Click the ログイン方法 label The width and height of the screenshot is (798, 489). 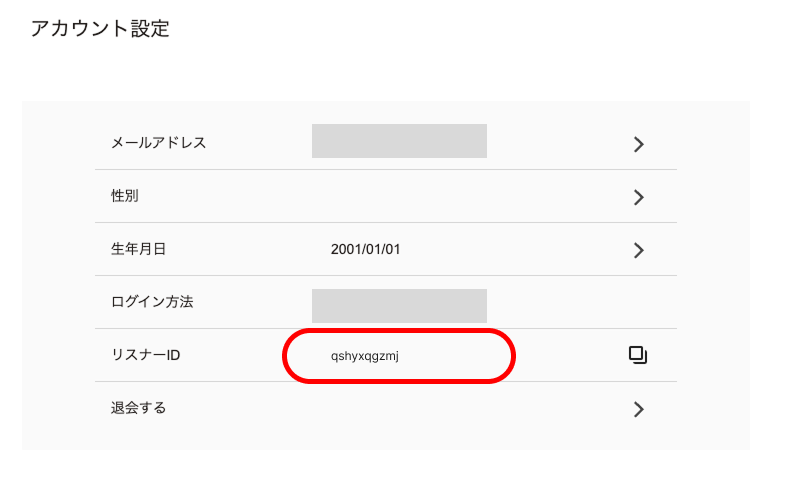click(x=152, y=302)
